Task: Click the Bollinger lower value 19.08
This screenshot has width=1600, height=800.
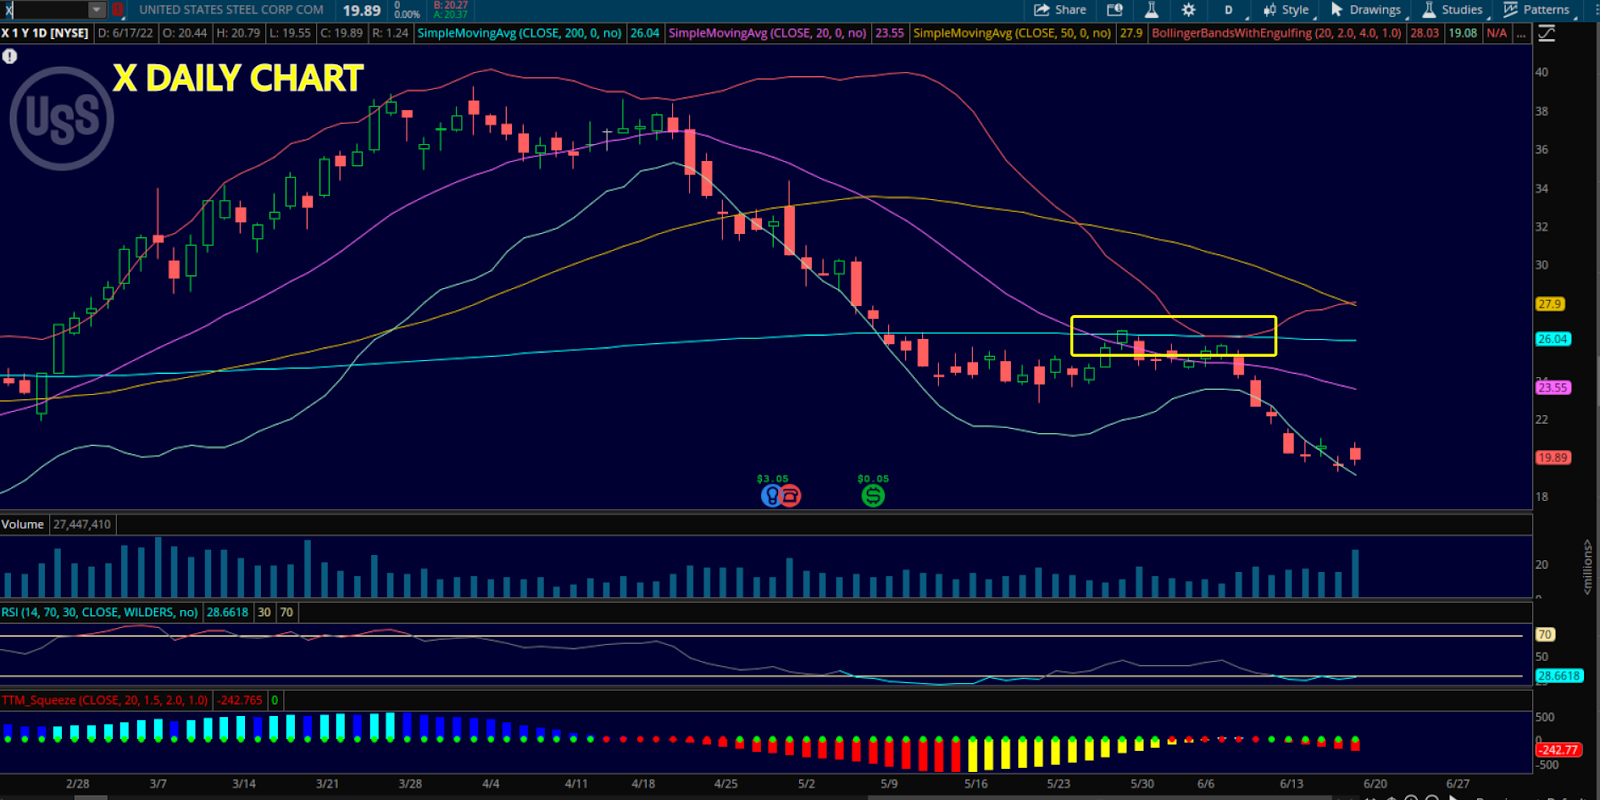Action: pos(1463,33)
